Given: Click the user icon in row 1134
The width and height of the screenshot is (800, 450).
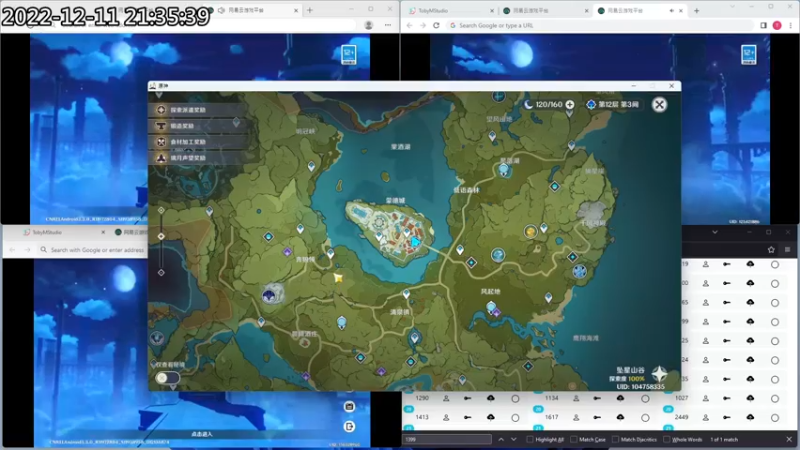Looking at the screenshot, I should pyautogui.click(x=576, y=398).
